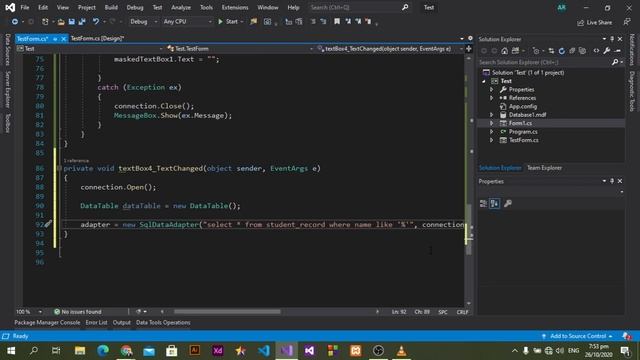The width and height of the screenshot is (640, 360).
Task: Switch to Team Explorer tab
Action: pyautogui.click(x=544, y=168)
